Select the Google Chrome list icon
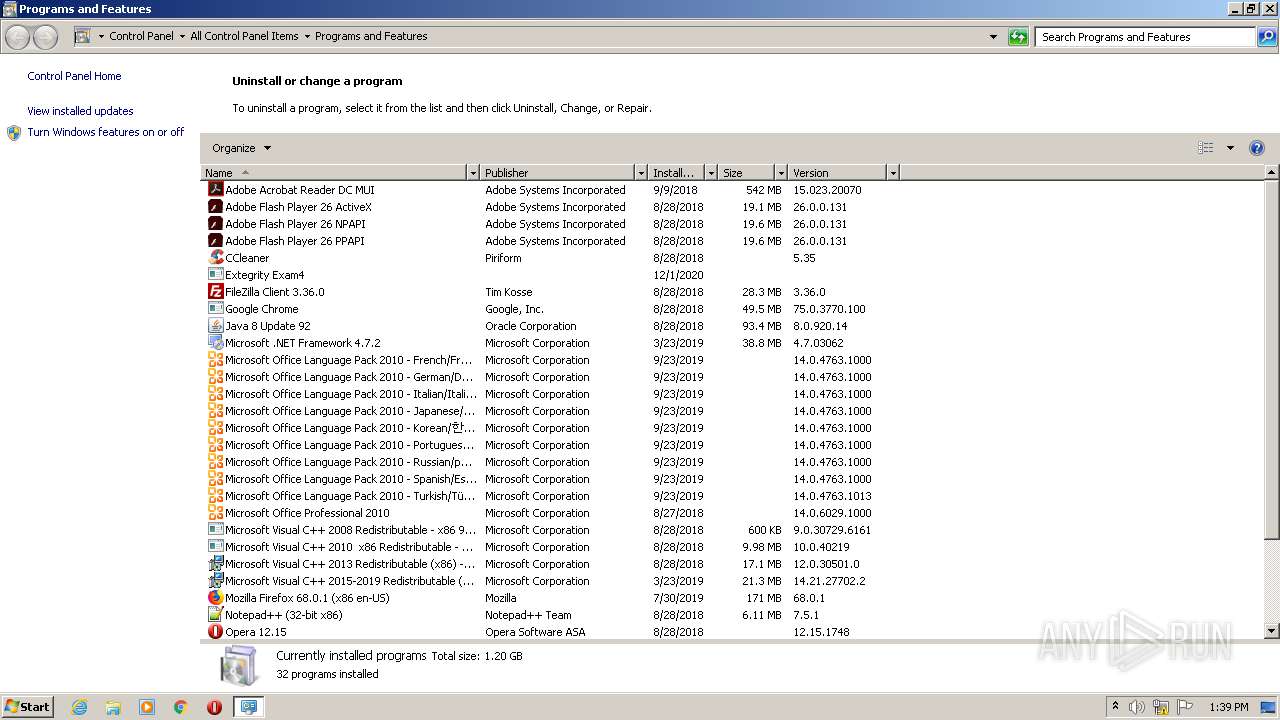Image resolution: width=1280 pixels, height=720 pixels. (x=215, y=308)
